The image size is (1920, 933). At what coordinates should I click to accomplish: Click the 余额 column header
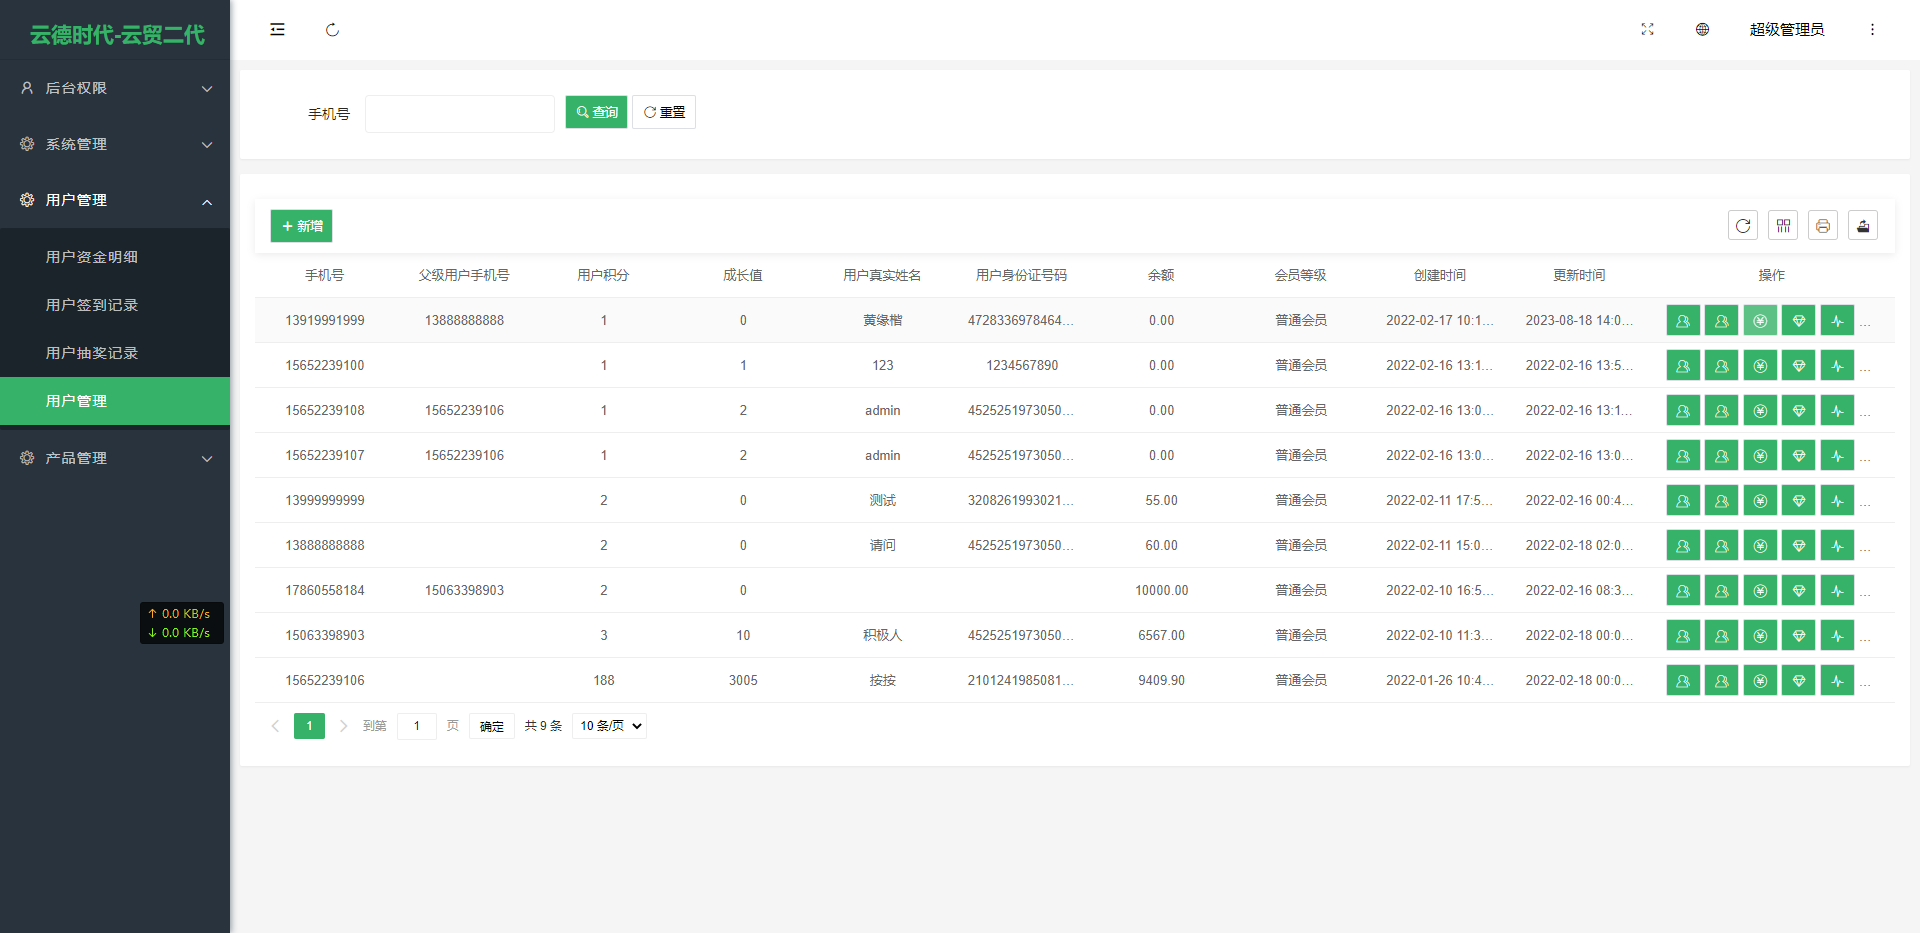tap(1161, 275)
